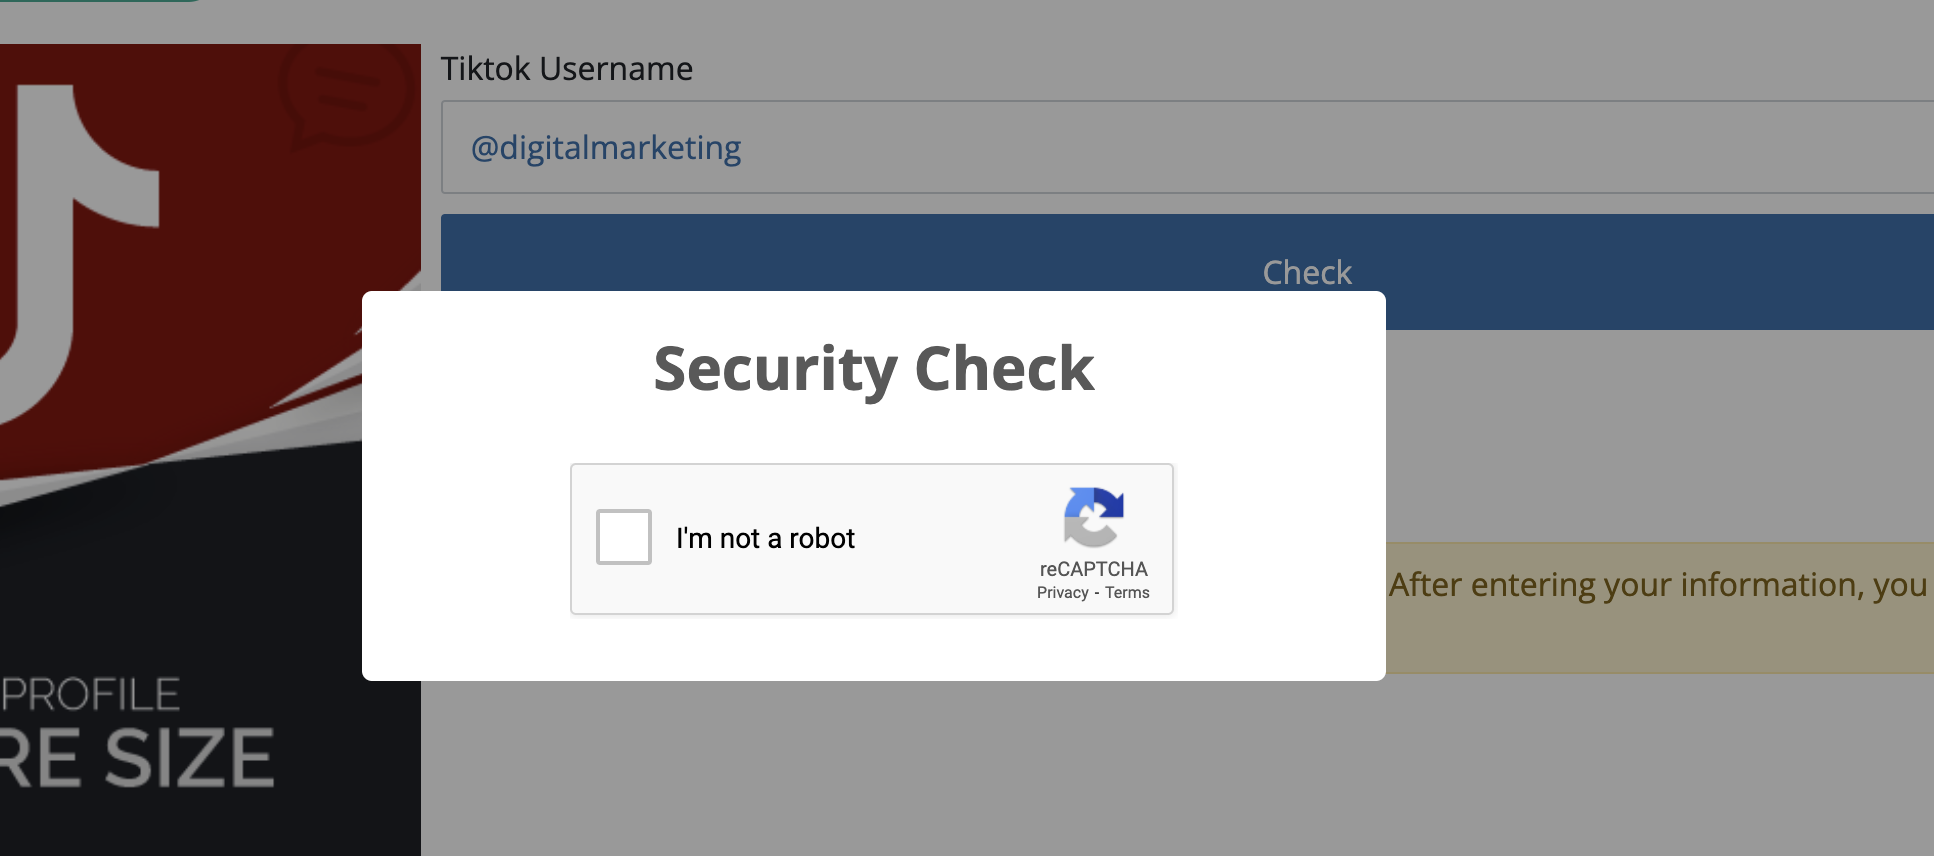Tick the "I'm not a robot" checkbox
Screen dimensions: 1934x856
coord(624,537)
